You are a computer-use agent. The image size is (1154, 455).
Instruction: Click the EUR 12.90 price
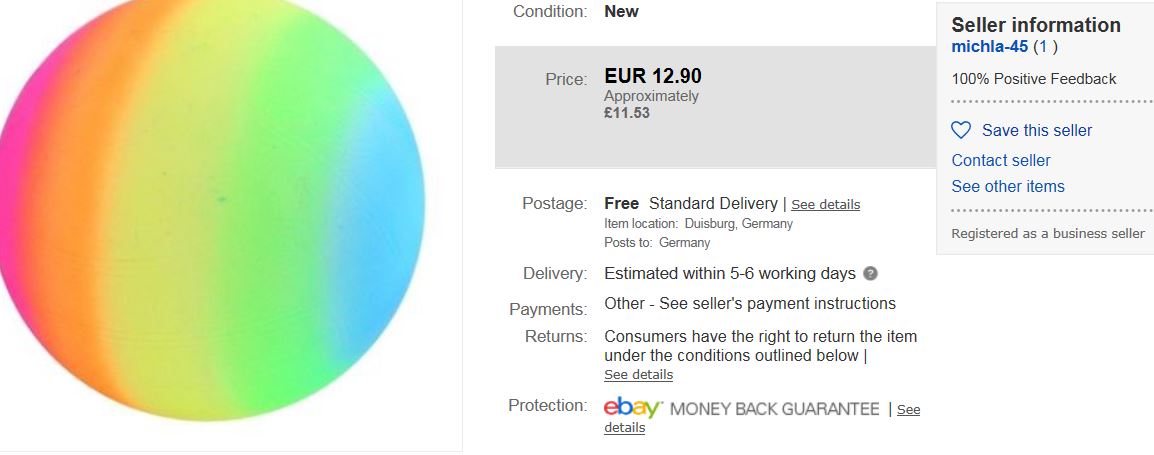(653, 76)
